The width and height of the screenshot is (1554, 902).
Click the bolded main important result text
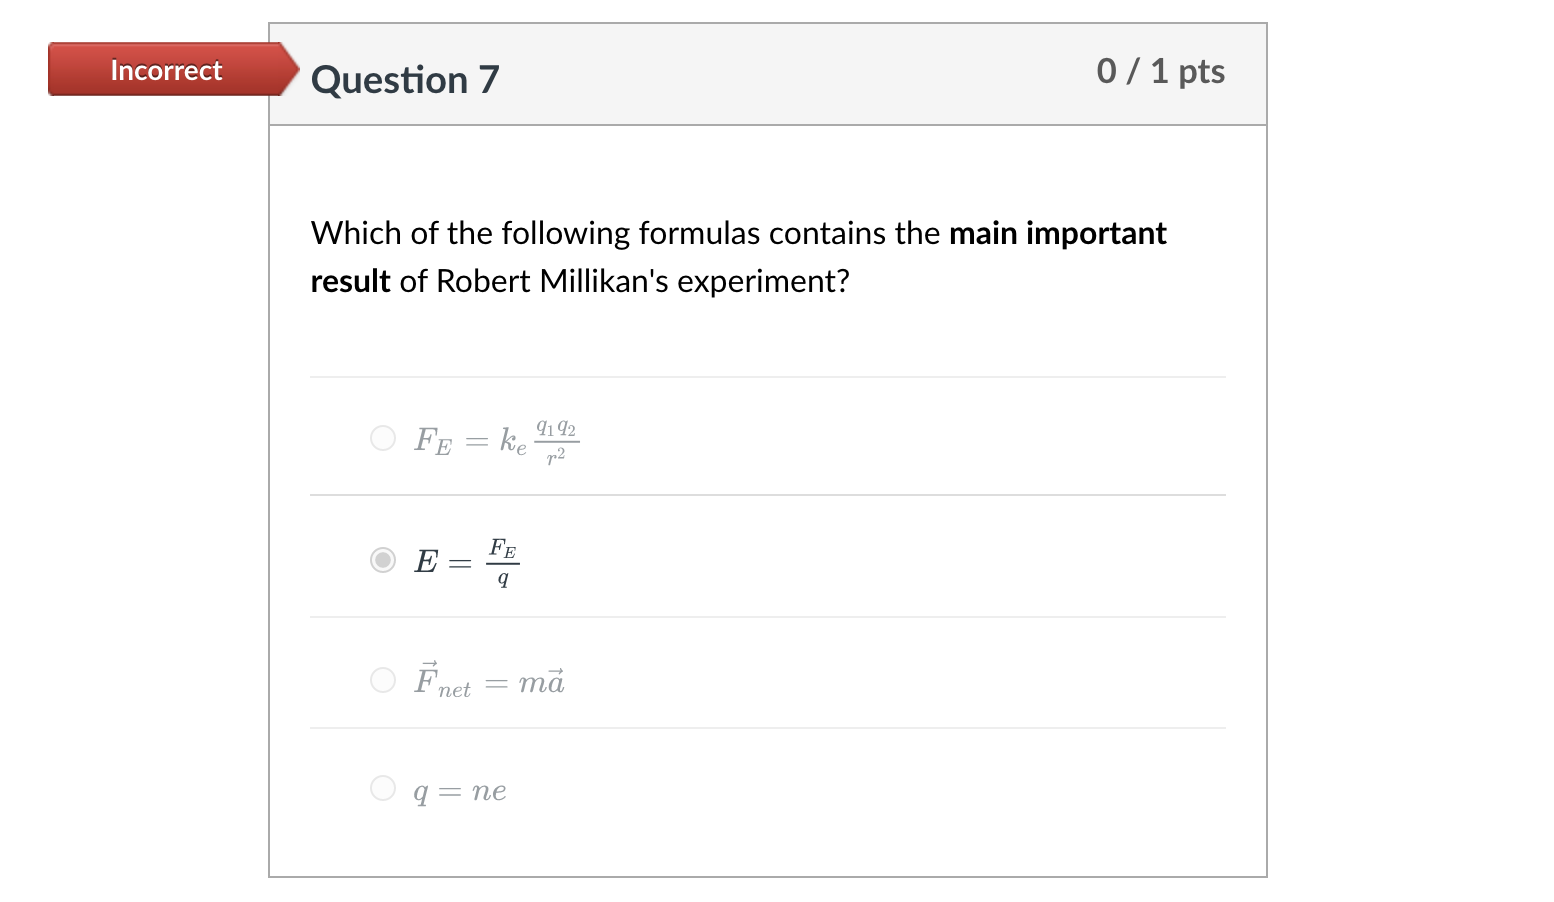[x=1057, y=233]
